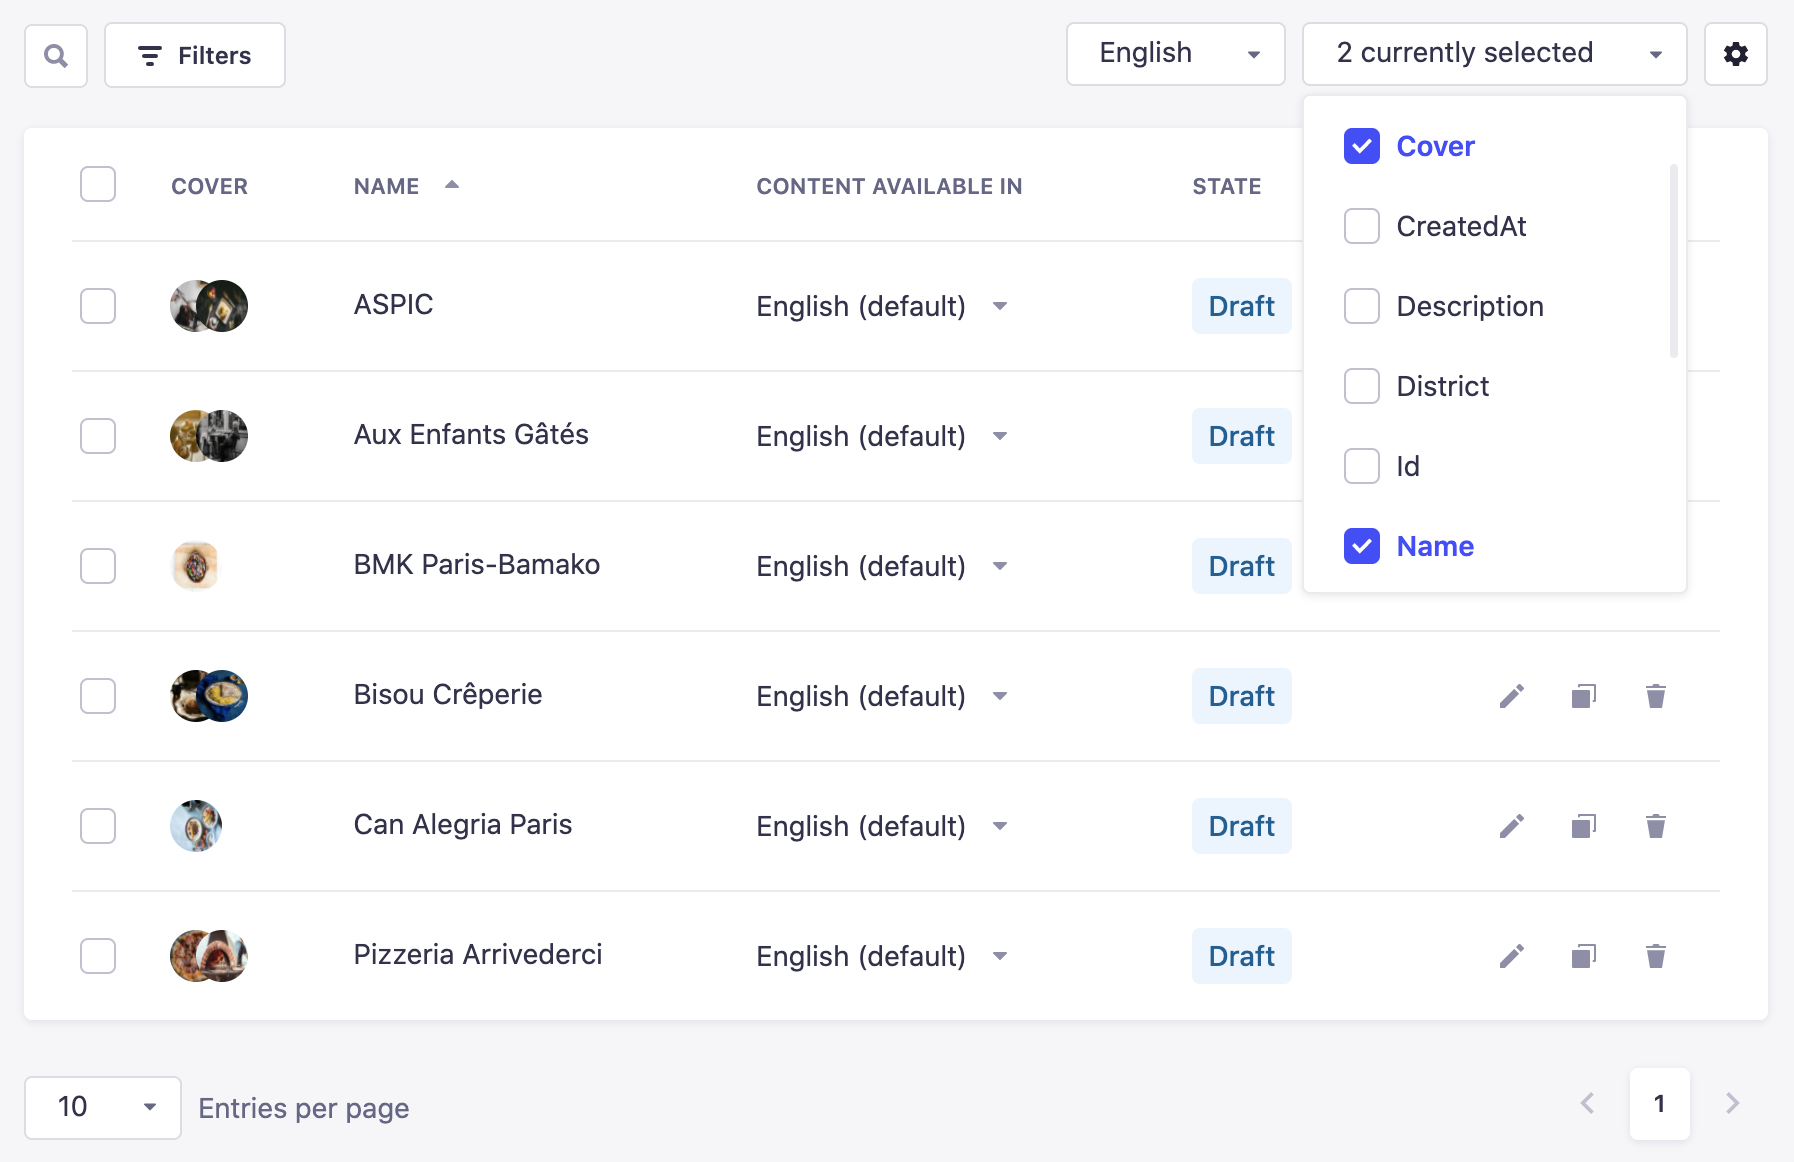
Task: Edit the Pizzeria Arrivederci entry
Action: pos(1512,956)
